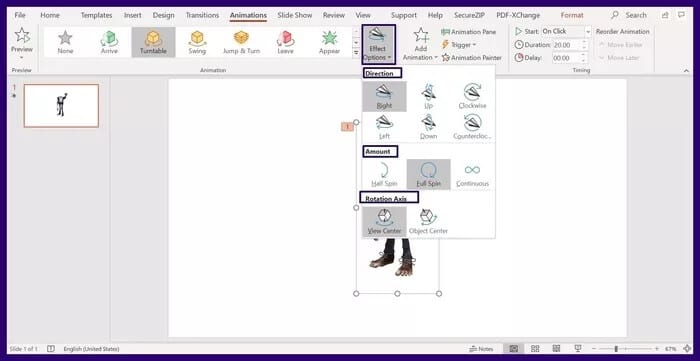Select View Center rotation axis

click(384, 221)
